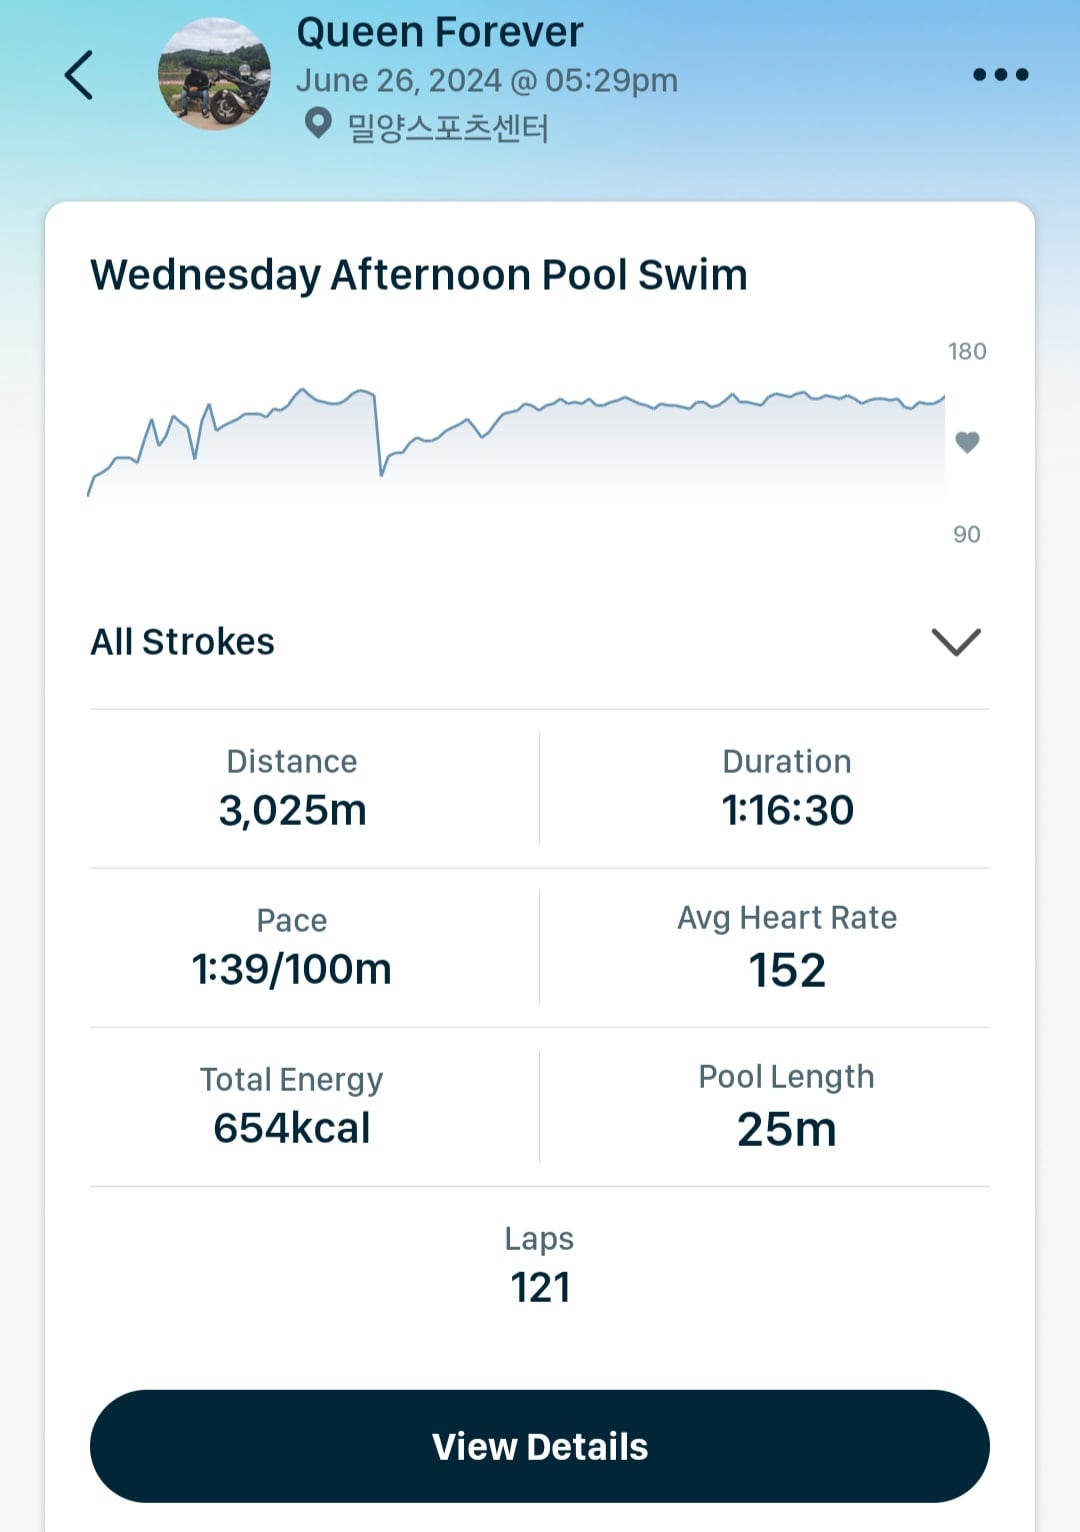1080x1532 pixels.
Task: Select the All Strokes filter label
Action: coord(183,642)
